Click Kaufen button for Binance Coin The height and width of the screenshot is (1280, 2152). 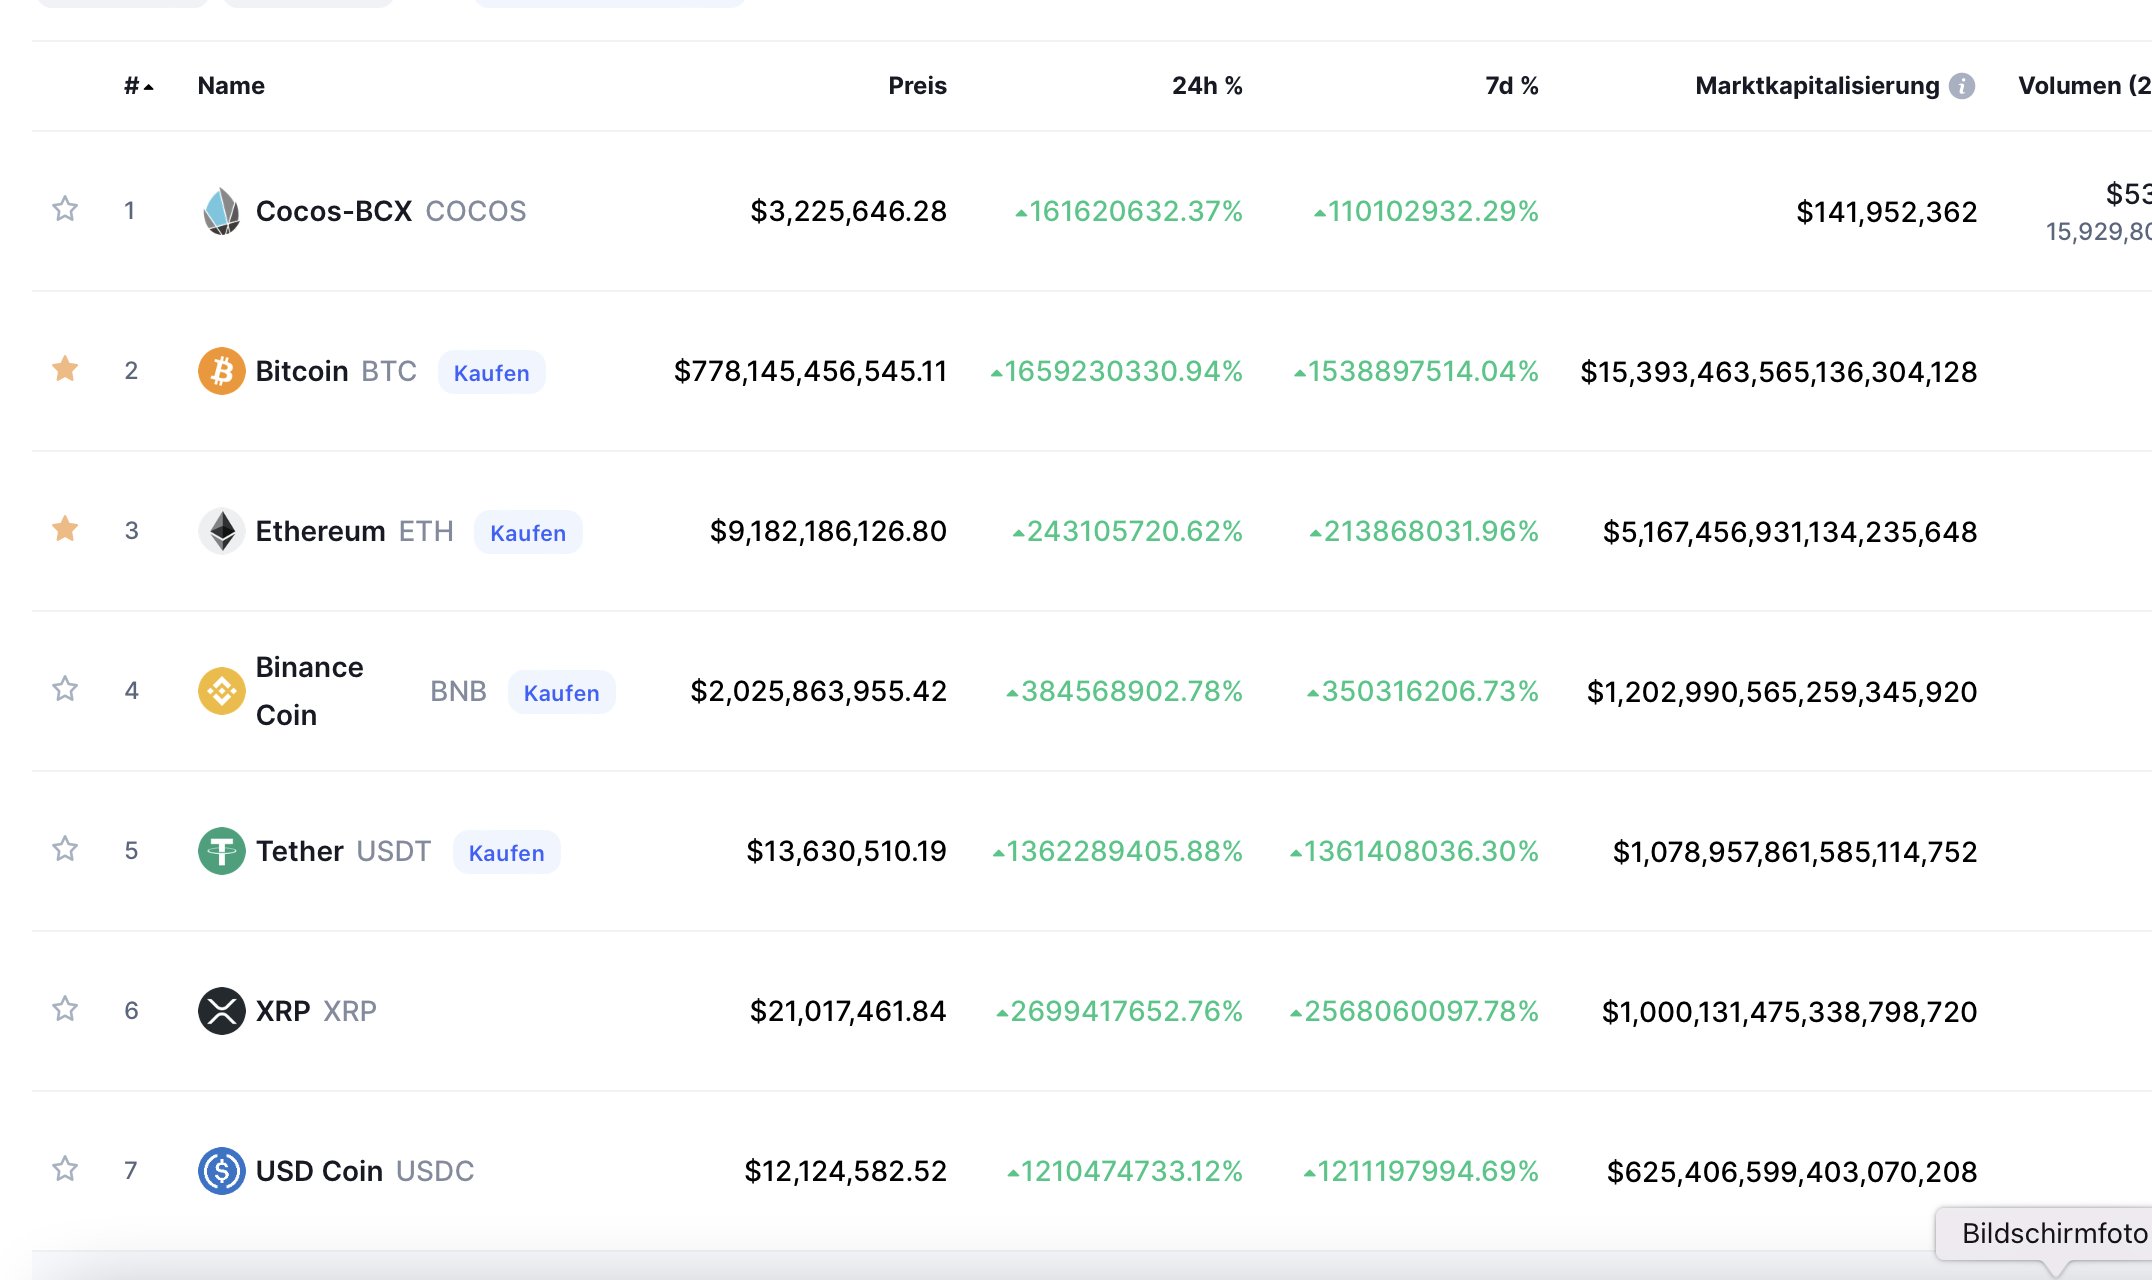561,692
